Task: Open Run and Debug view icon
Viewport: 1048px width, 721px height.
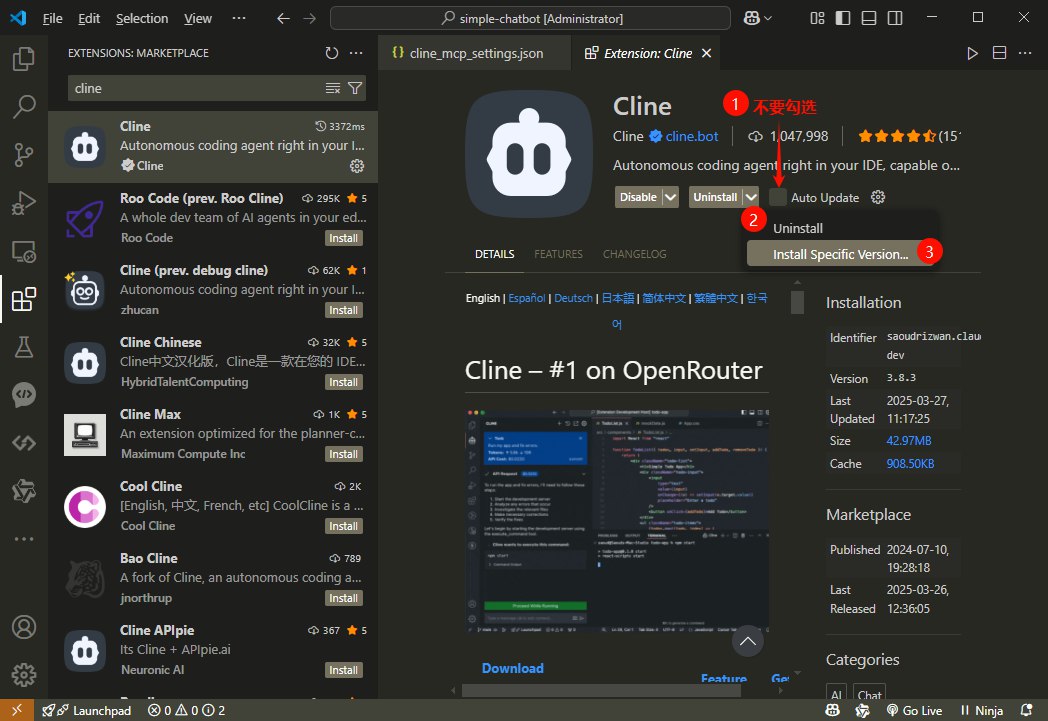Action: (x=23, y=203)
